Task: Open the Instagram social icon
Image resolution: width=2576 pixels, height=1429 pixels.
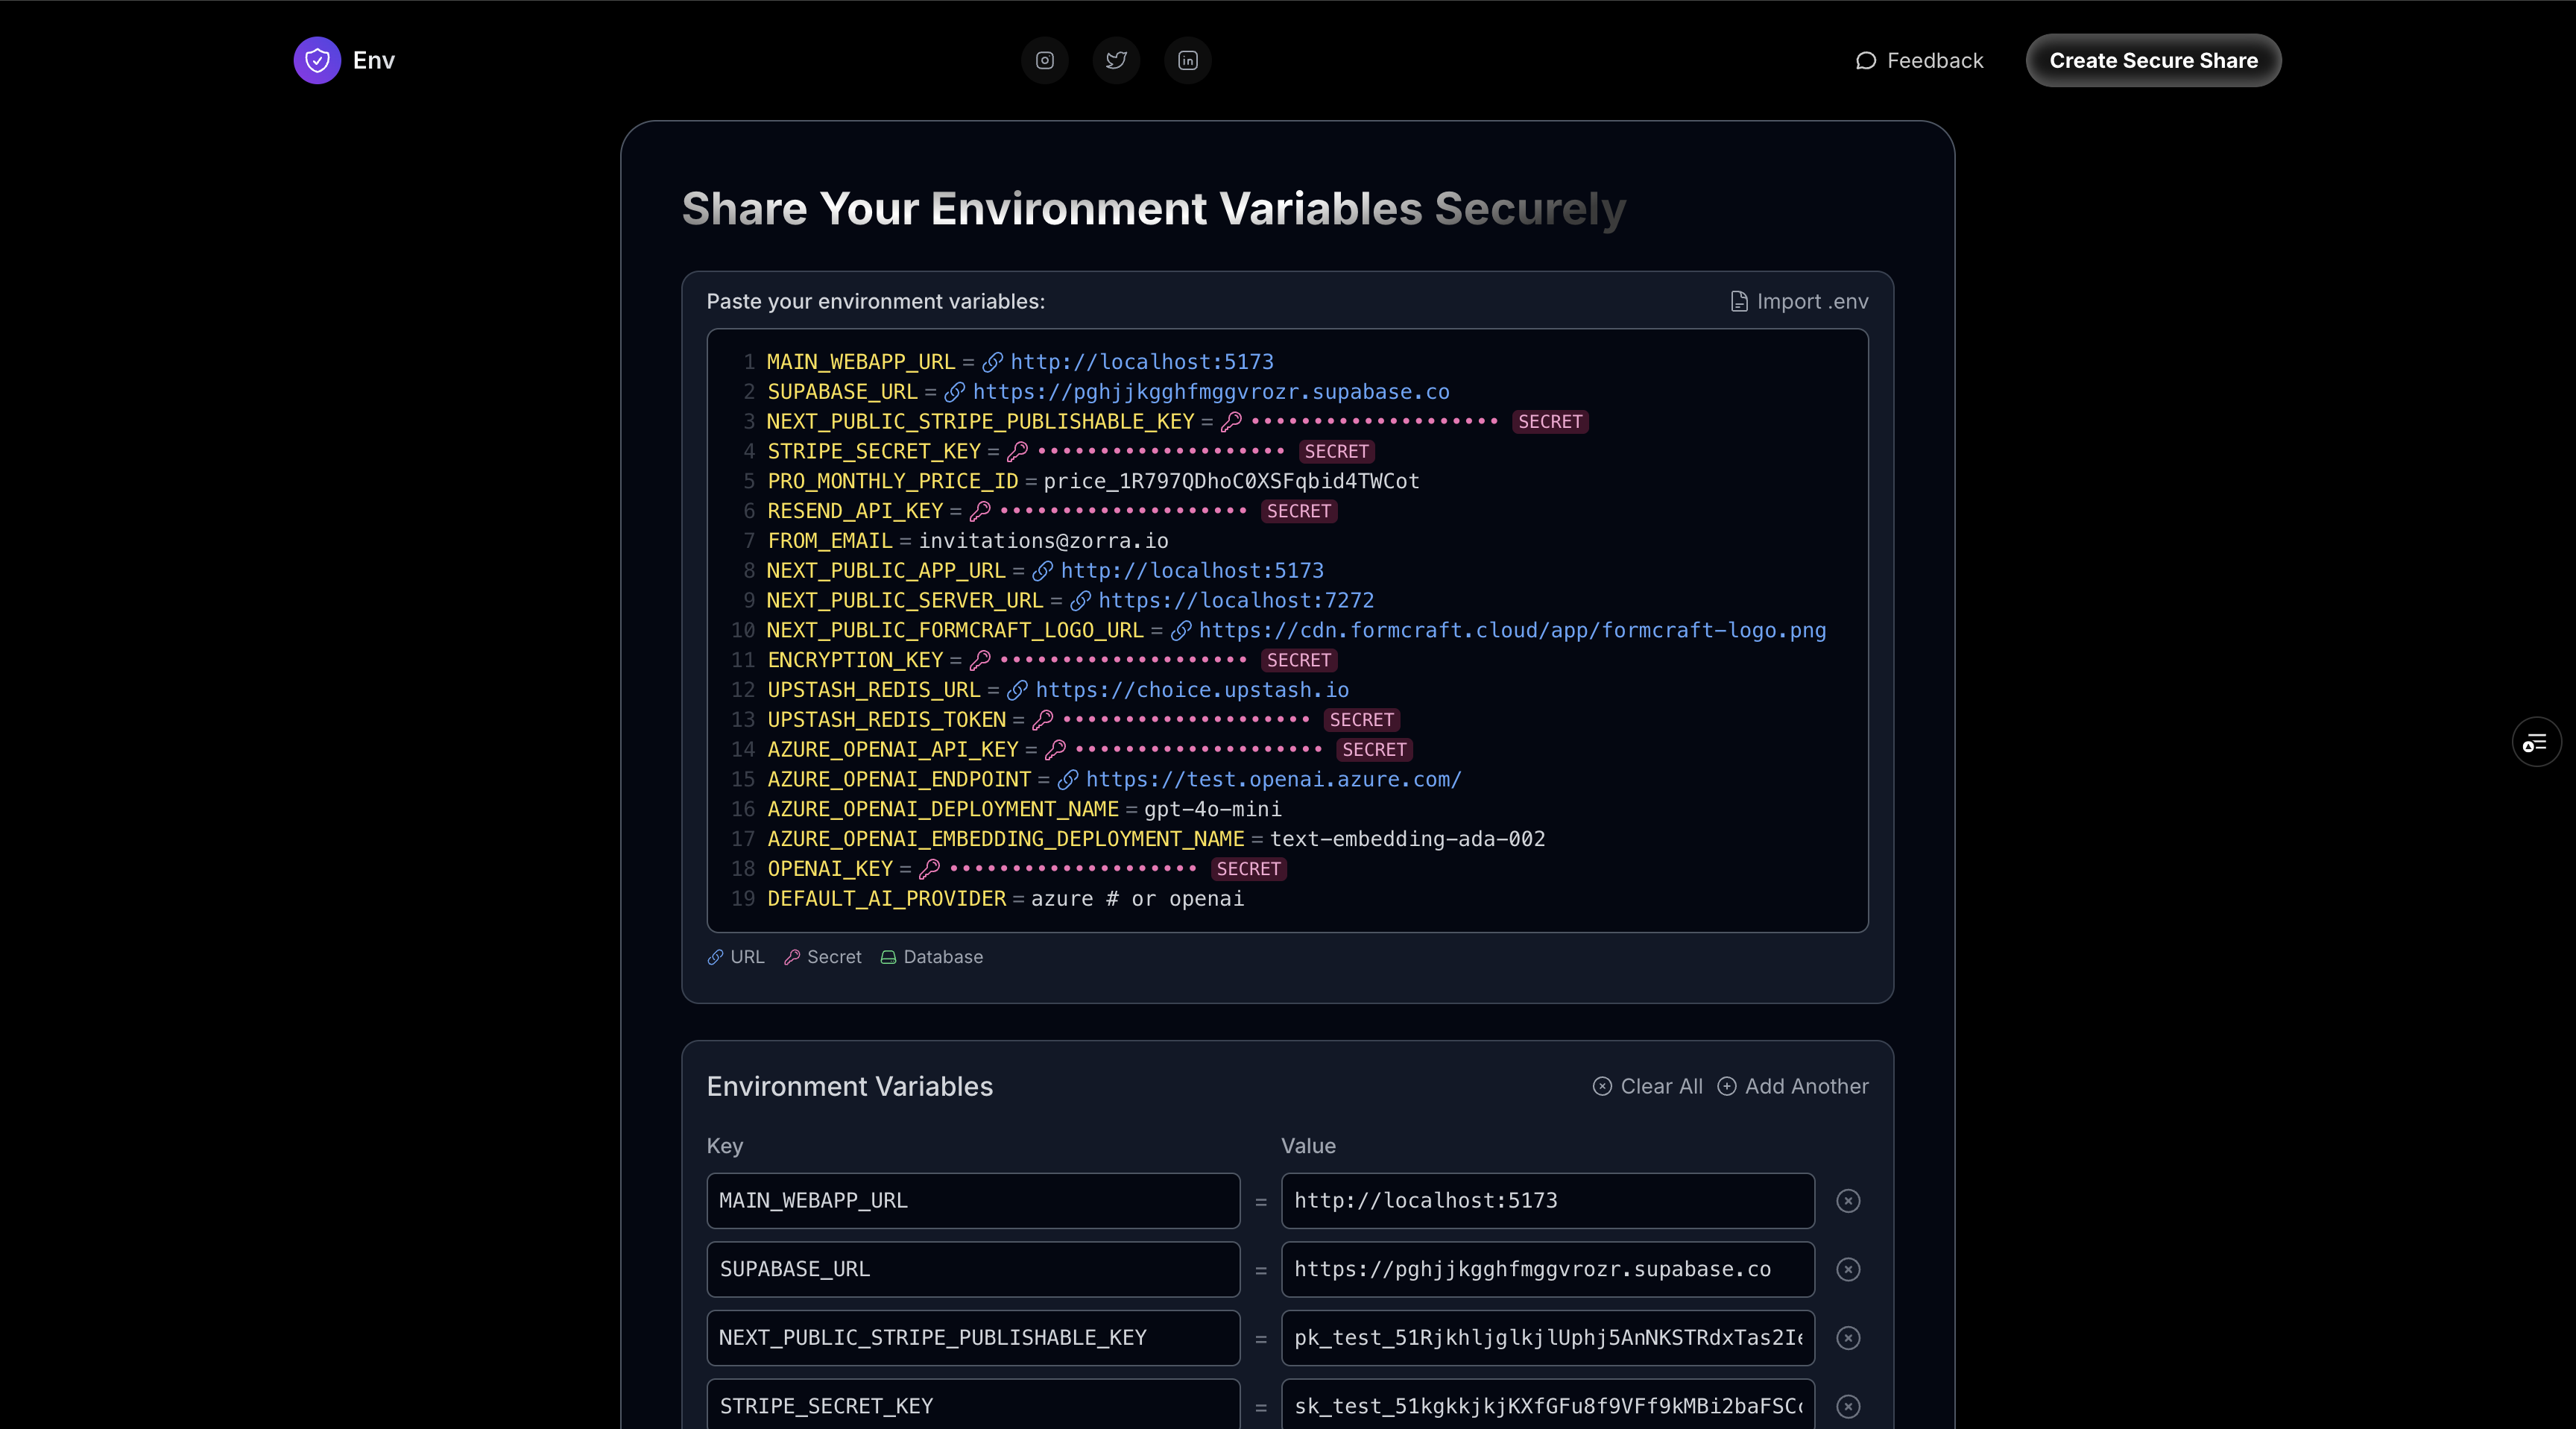Action: pos(1044,60)
